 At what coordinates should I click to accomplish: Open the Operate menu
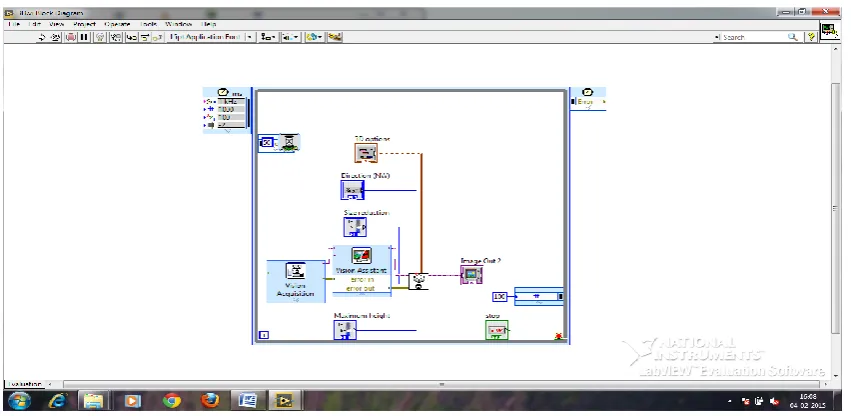(117, 24)
